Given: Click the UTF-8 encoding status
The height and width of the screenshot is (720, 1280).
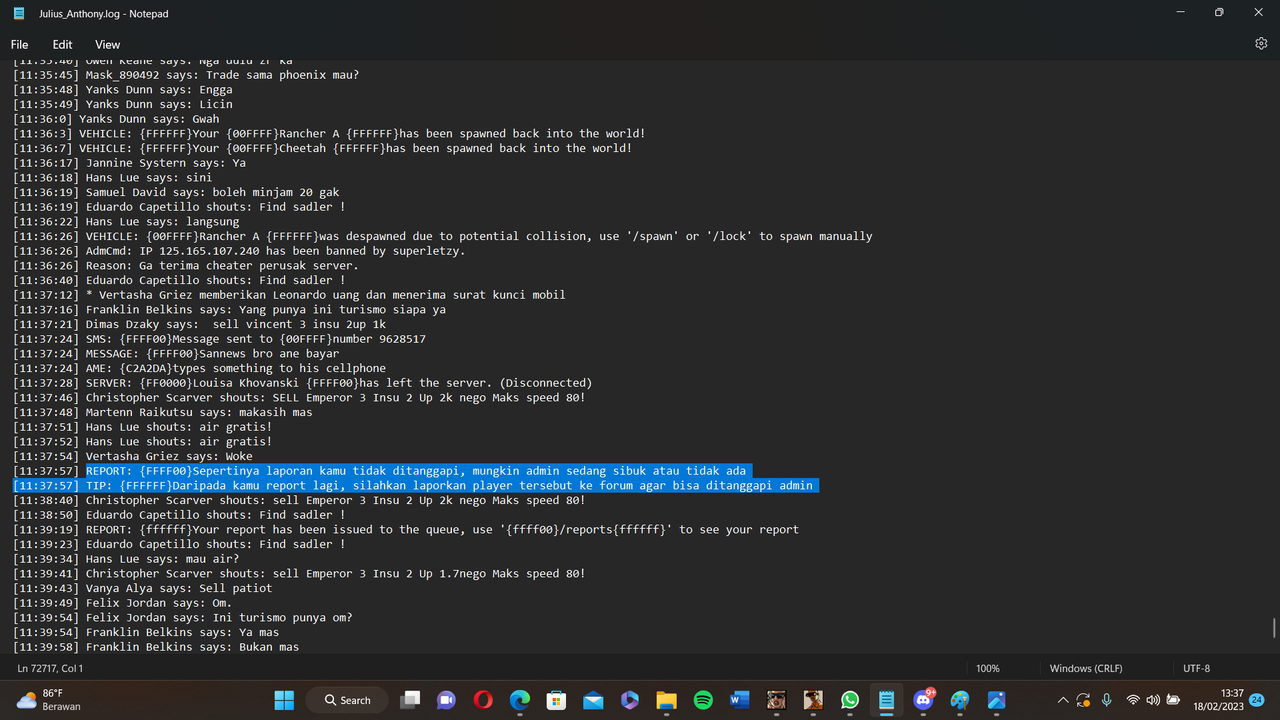Looking at the screenshot, I should click(1196, 668).
